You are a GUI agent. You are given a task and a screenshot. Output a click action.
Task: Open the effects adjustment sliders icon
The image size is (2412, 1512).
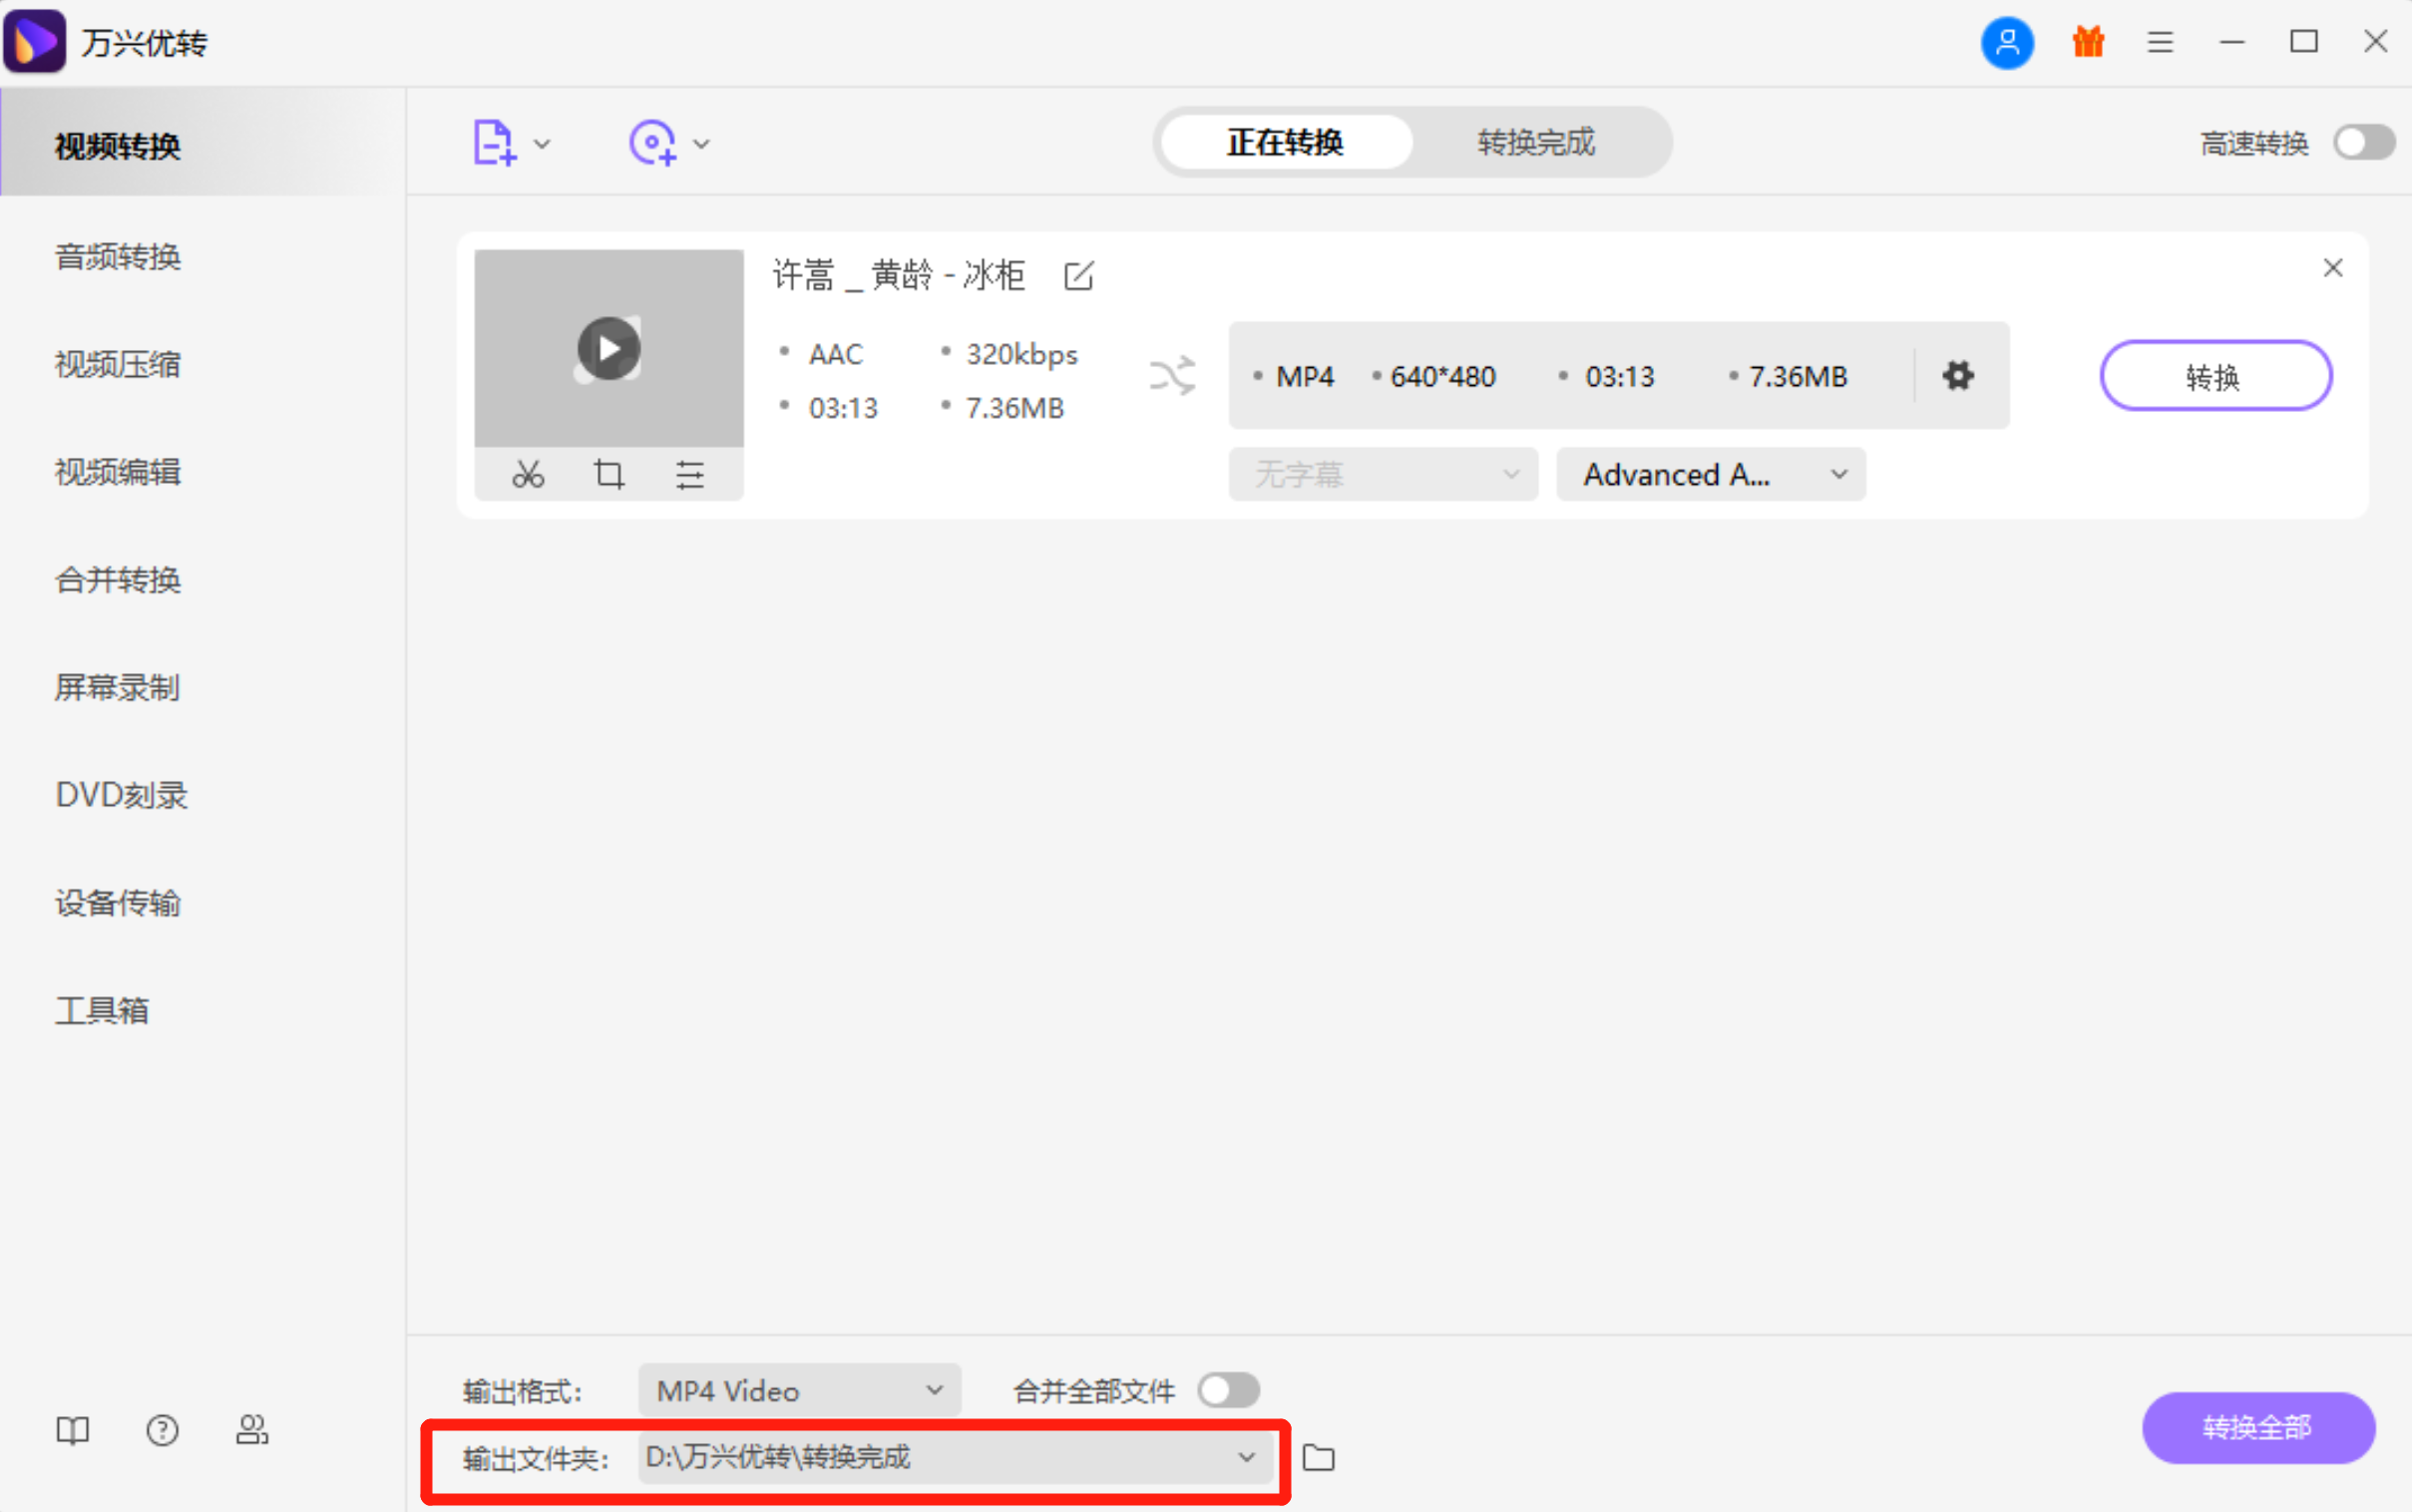point(690,474)
